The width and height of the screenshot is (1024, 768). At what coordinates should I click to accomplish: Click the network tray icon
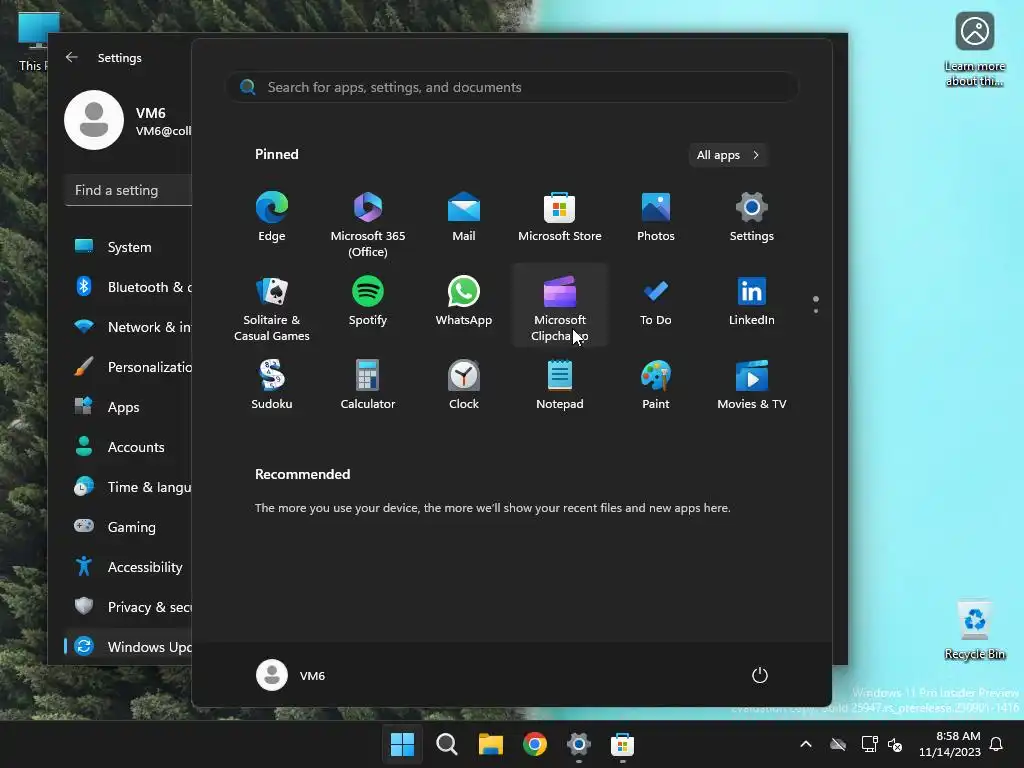[869, 744]
